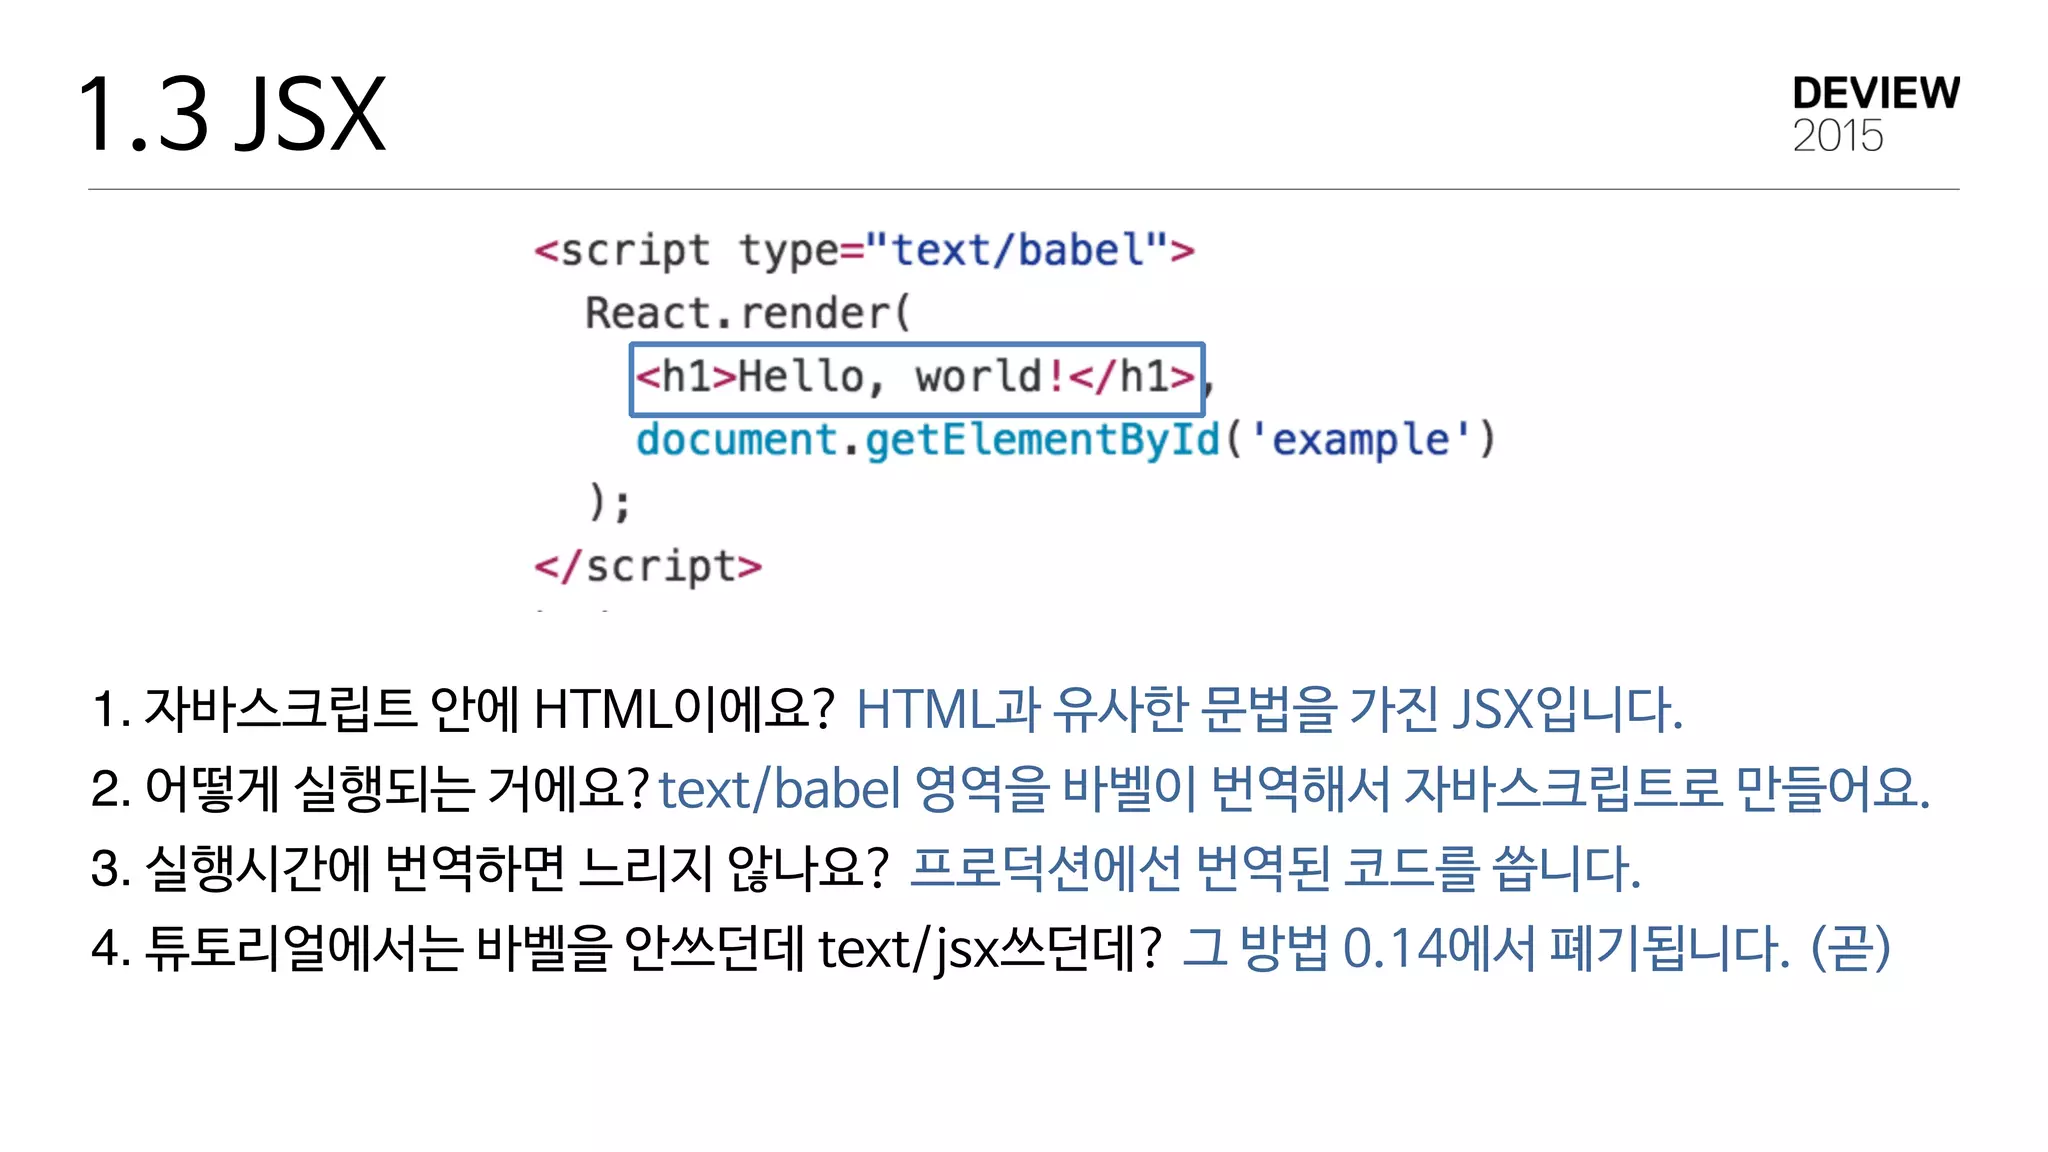Select the opening script type="text/babel" line

click(864, 250)
